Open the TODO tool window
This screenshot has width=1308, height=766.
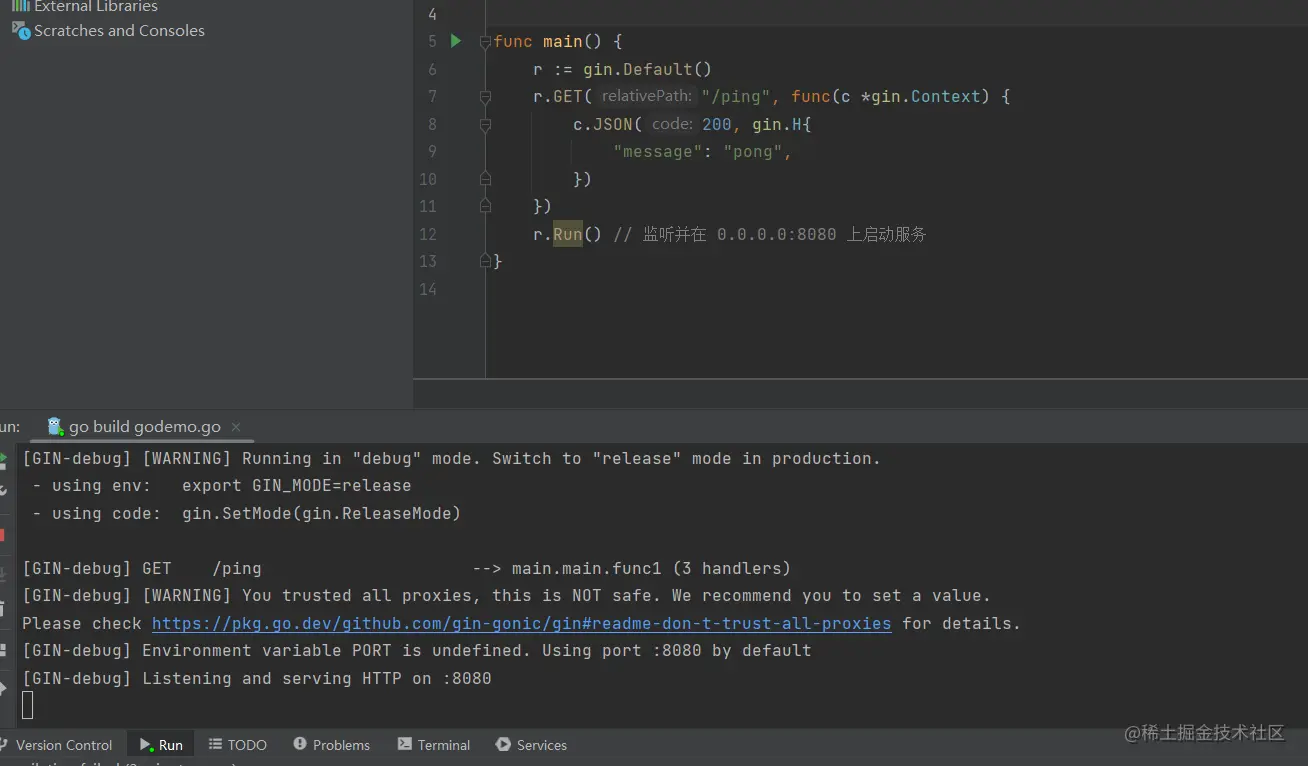238,745
